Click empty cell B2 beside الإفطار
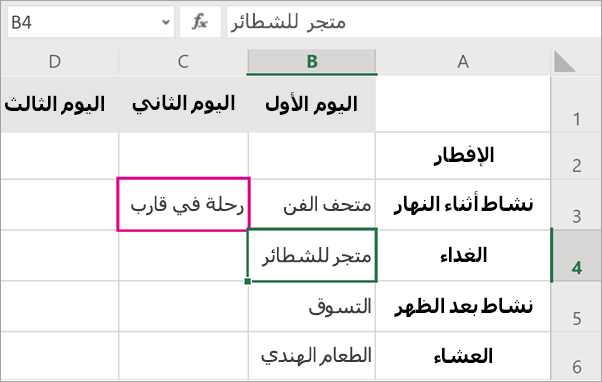 click(312, 156)
